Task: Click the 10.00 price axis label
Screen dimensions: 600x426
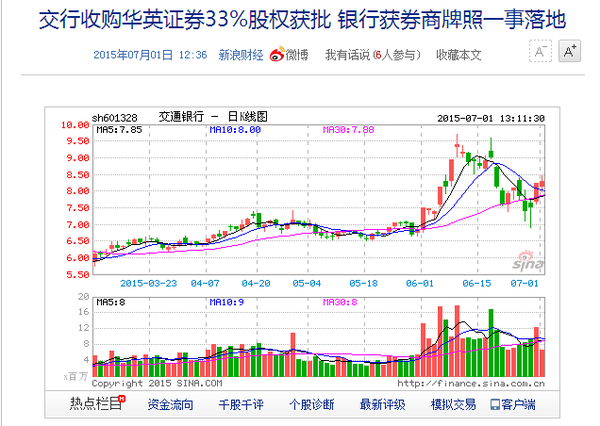Action: (75, 125)
